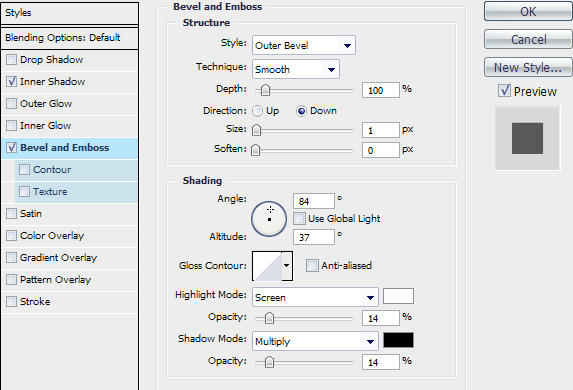Select the Inner Glow style entry
The width and height of the screenshot is (573, 390).
46,125
